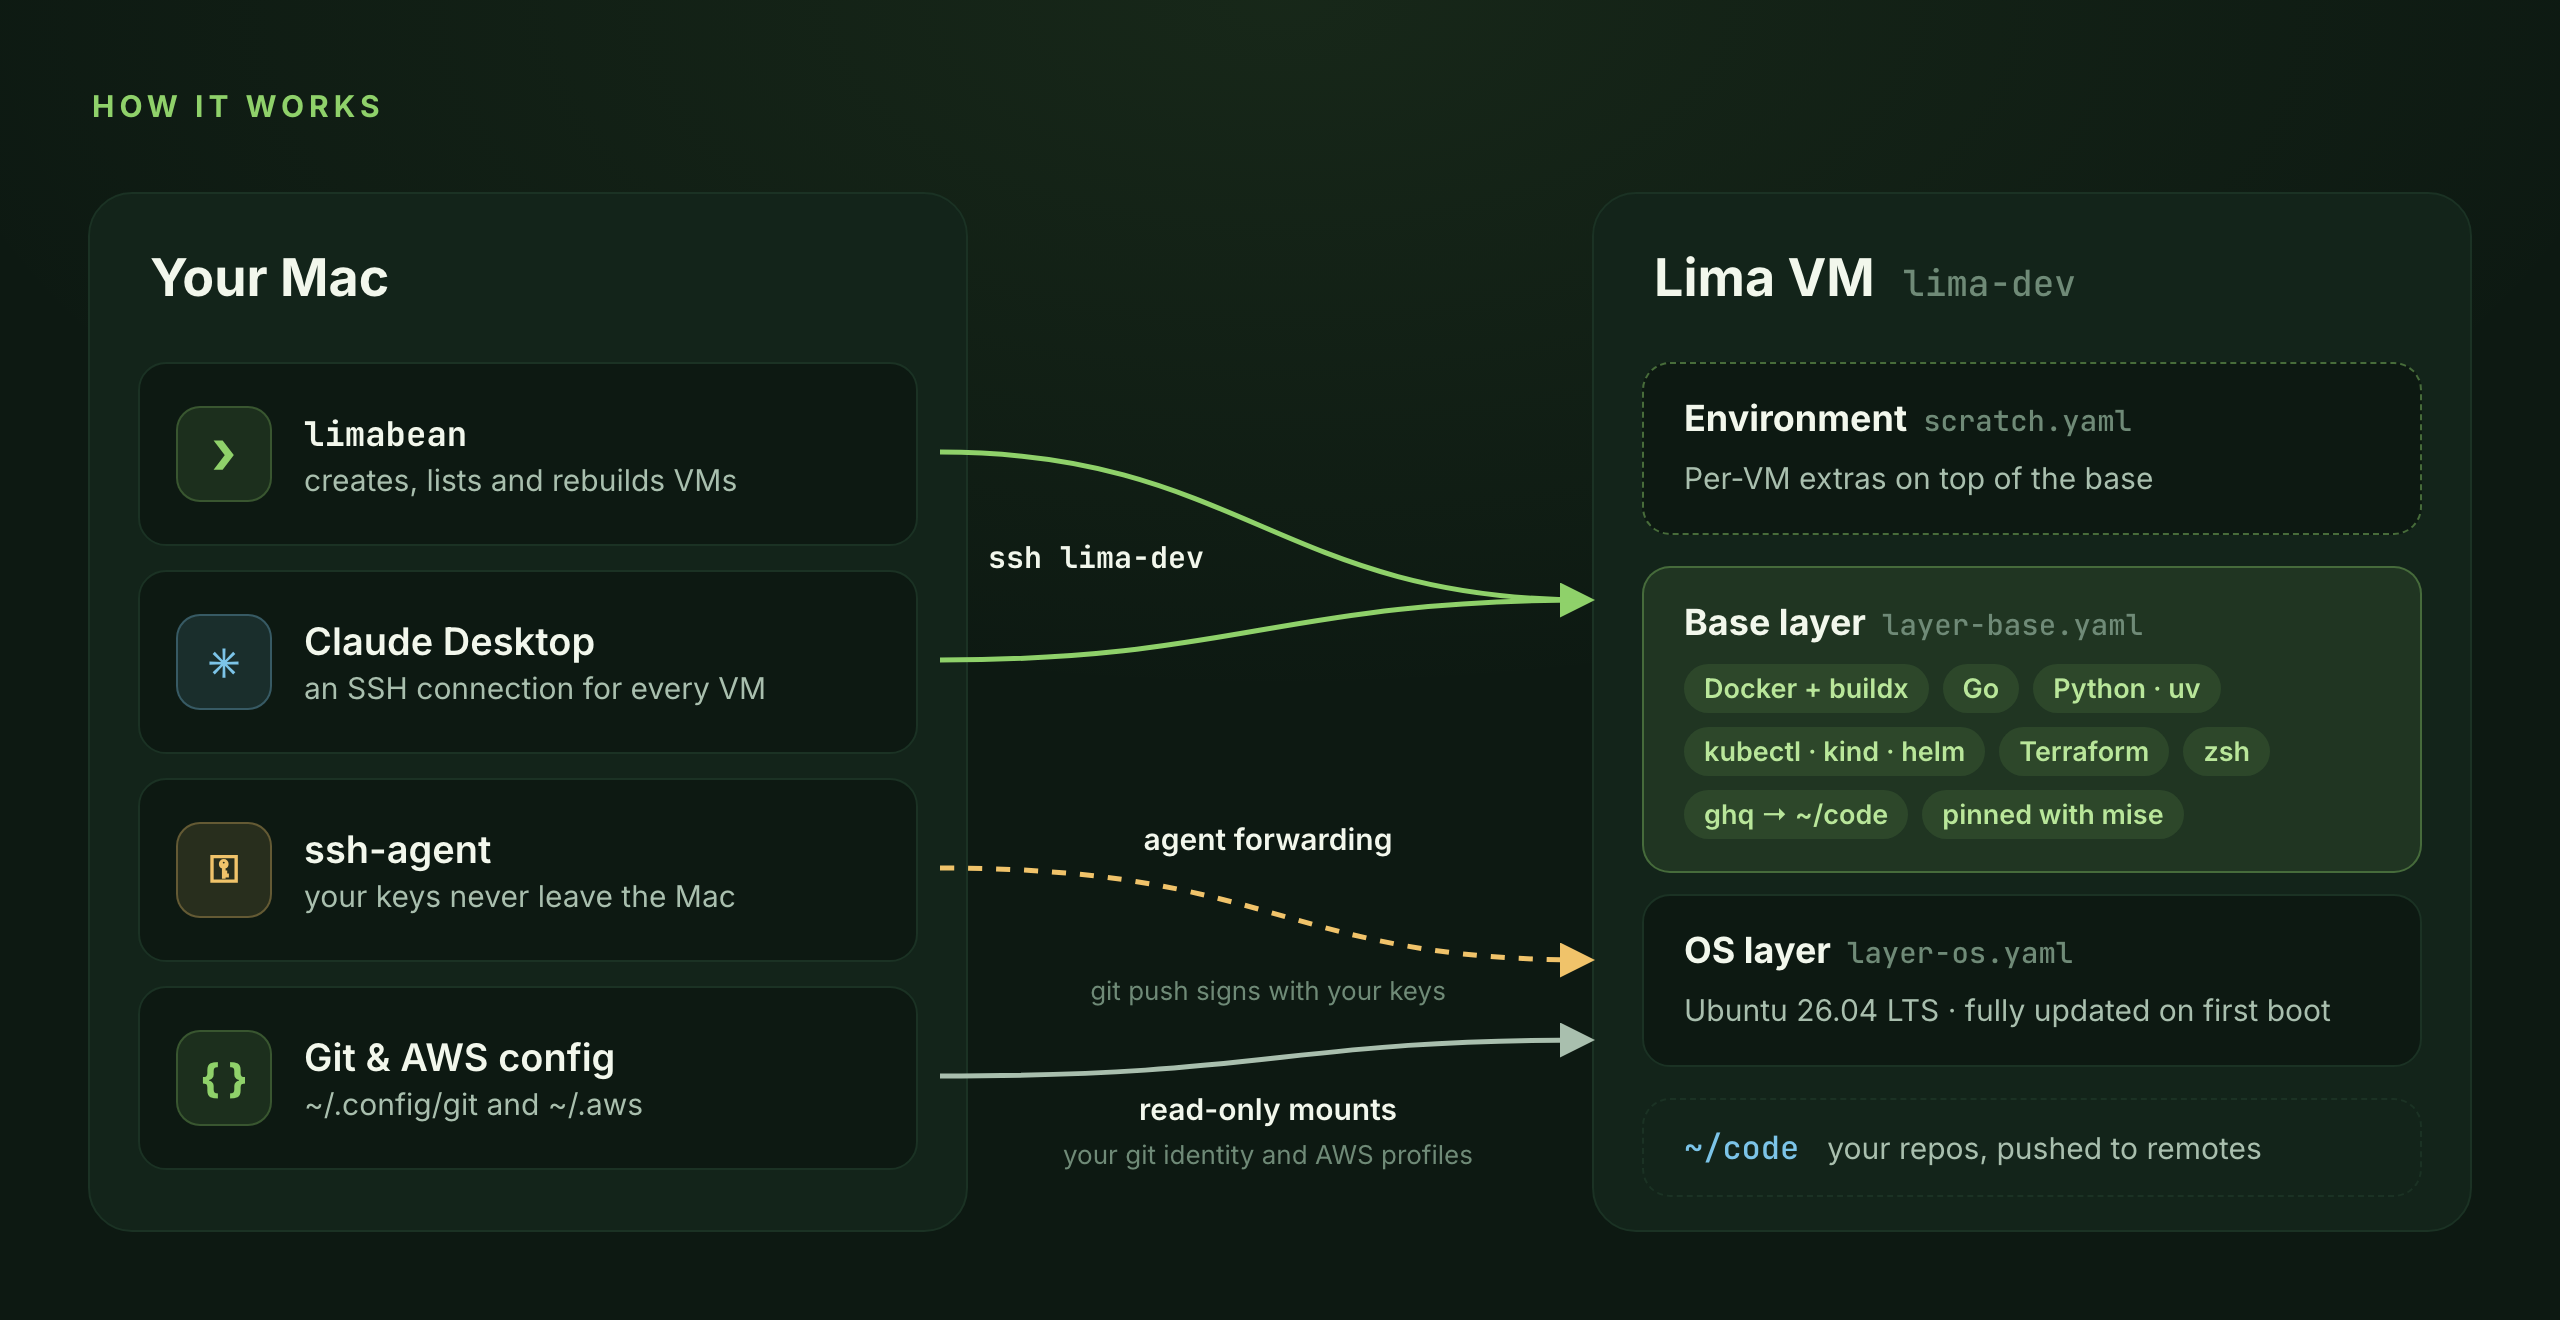Click the 'Claude Desktop' card title

point(449,641)
